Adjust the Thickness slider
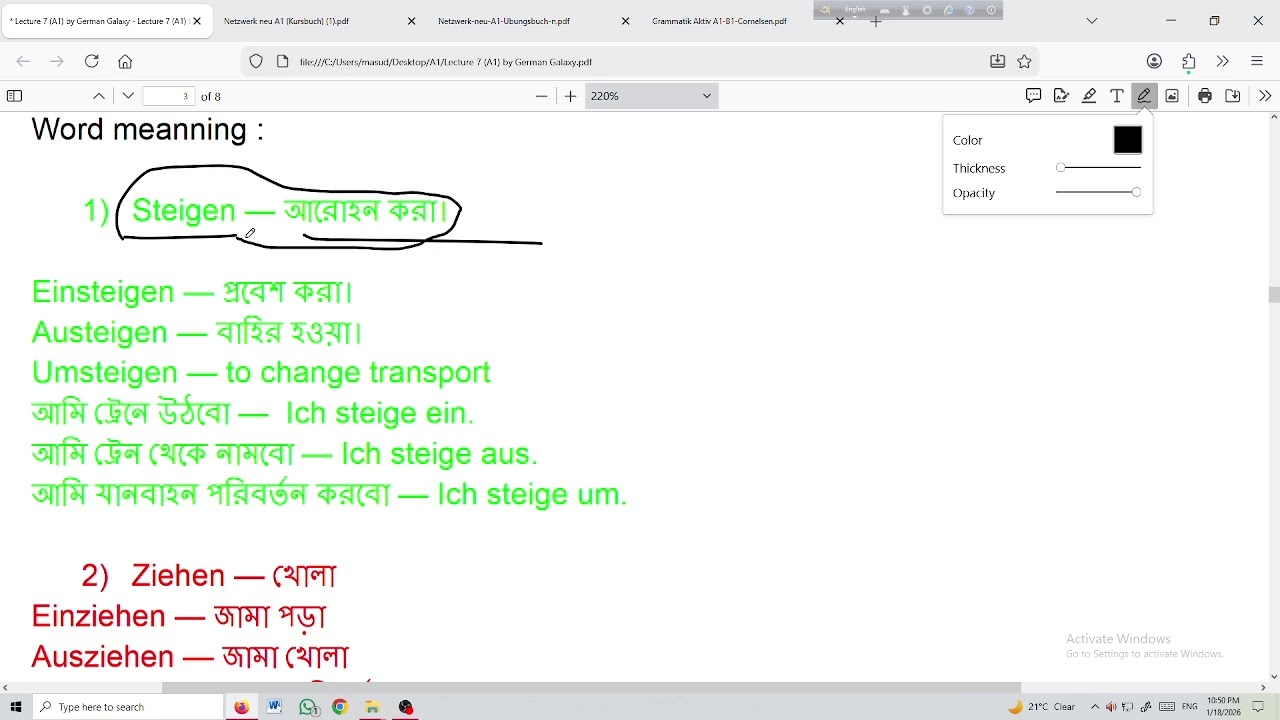Viewport: 1280px width, 720px height. click(1098, 168)
